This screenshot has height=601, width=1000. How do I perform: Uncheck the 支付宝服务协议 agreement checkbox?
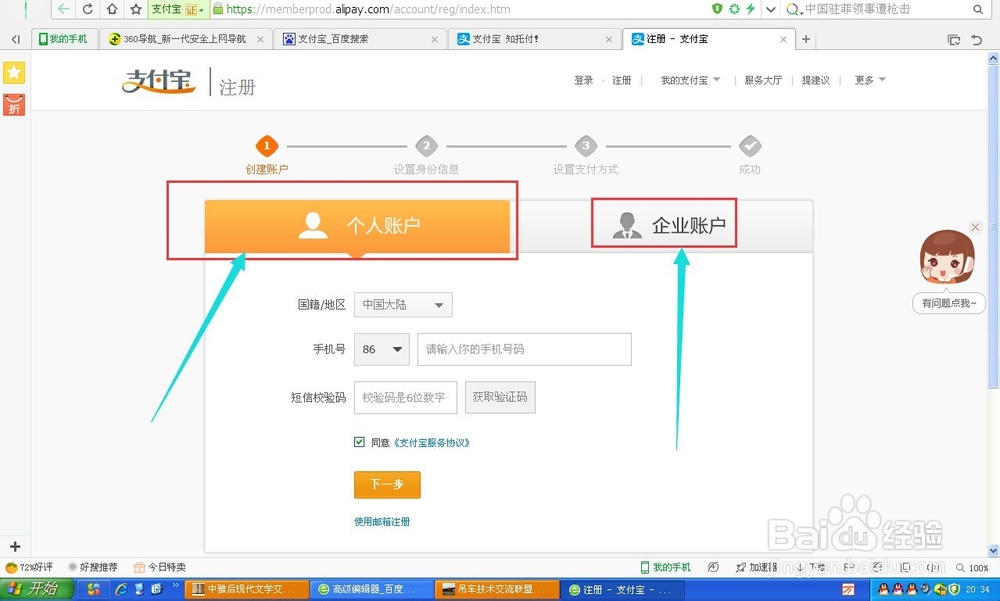358,441
